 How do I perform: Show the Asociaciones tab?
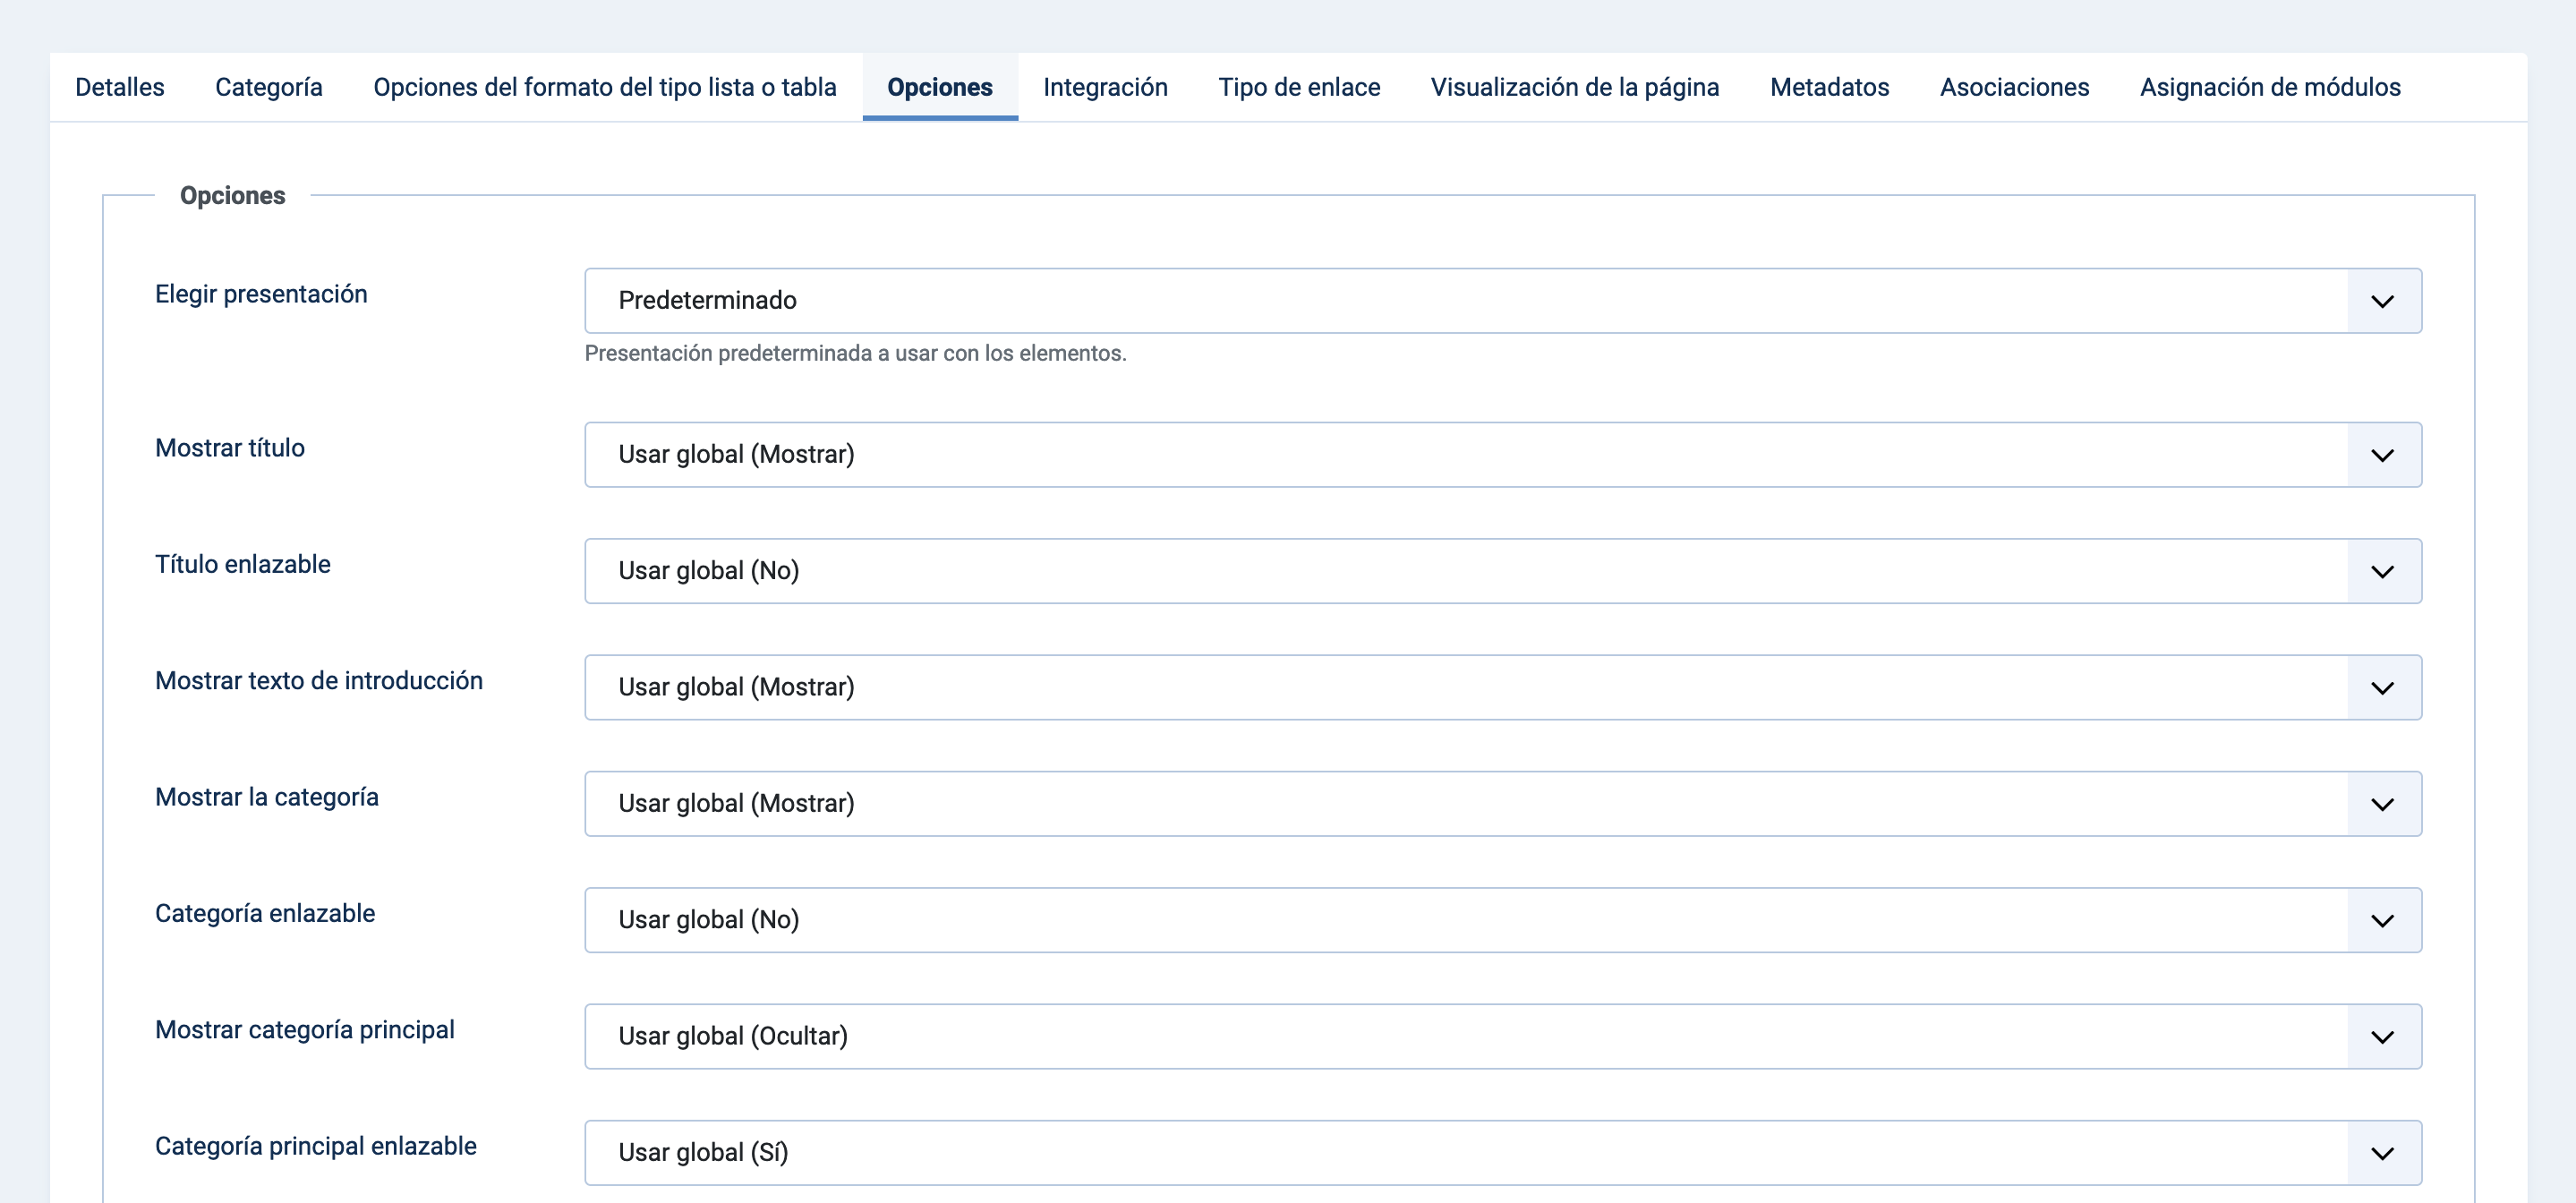[2014, 87]
